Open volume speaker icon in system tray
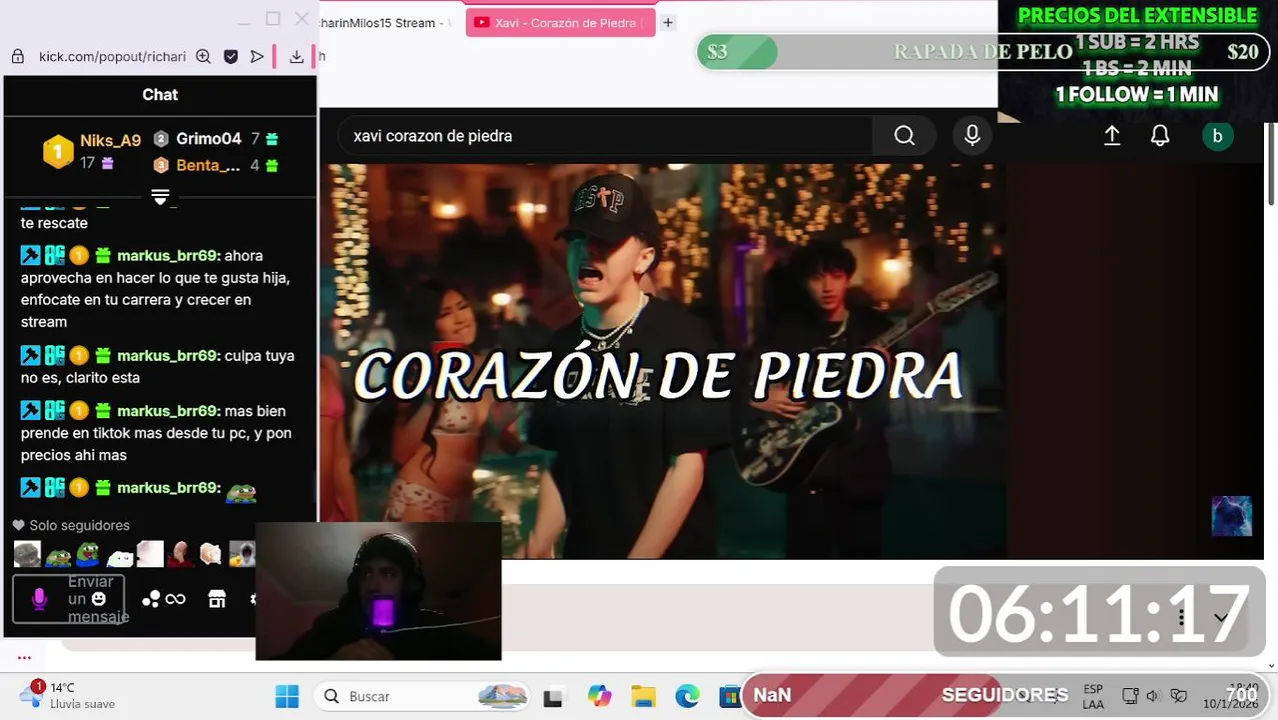The image size is (1278, 720). pos(1152,696)
